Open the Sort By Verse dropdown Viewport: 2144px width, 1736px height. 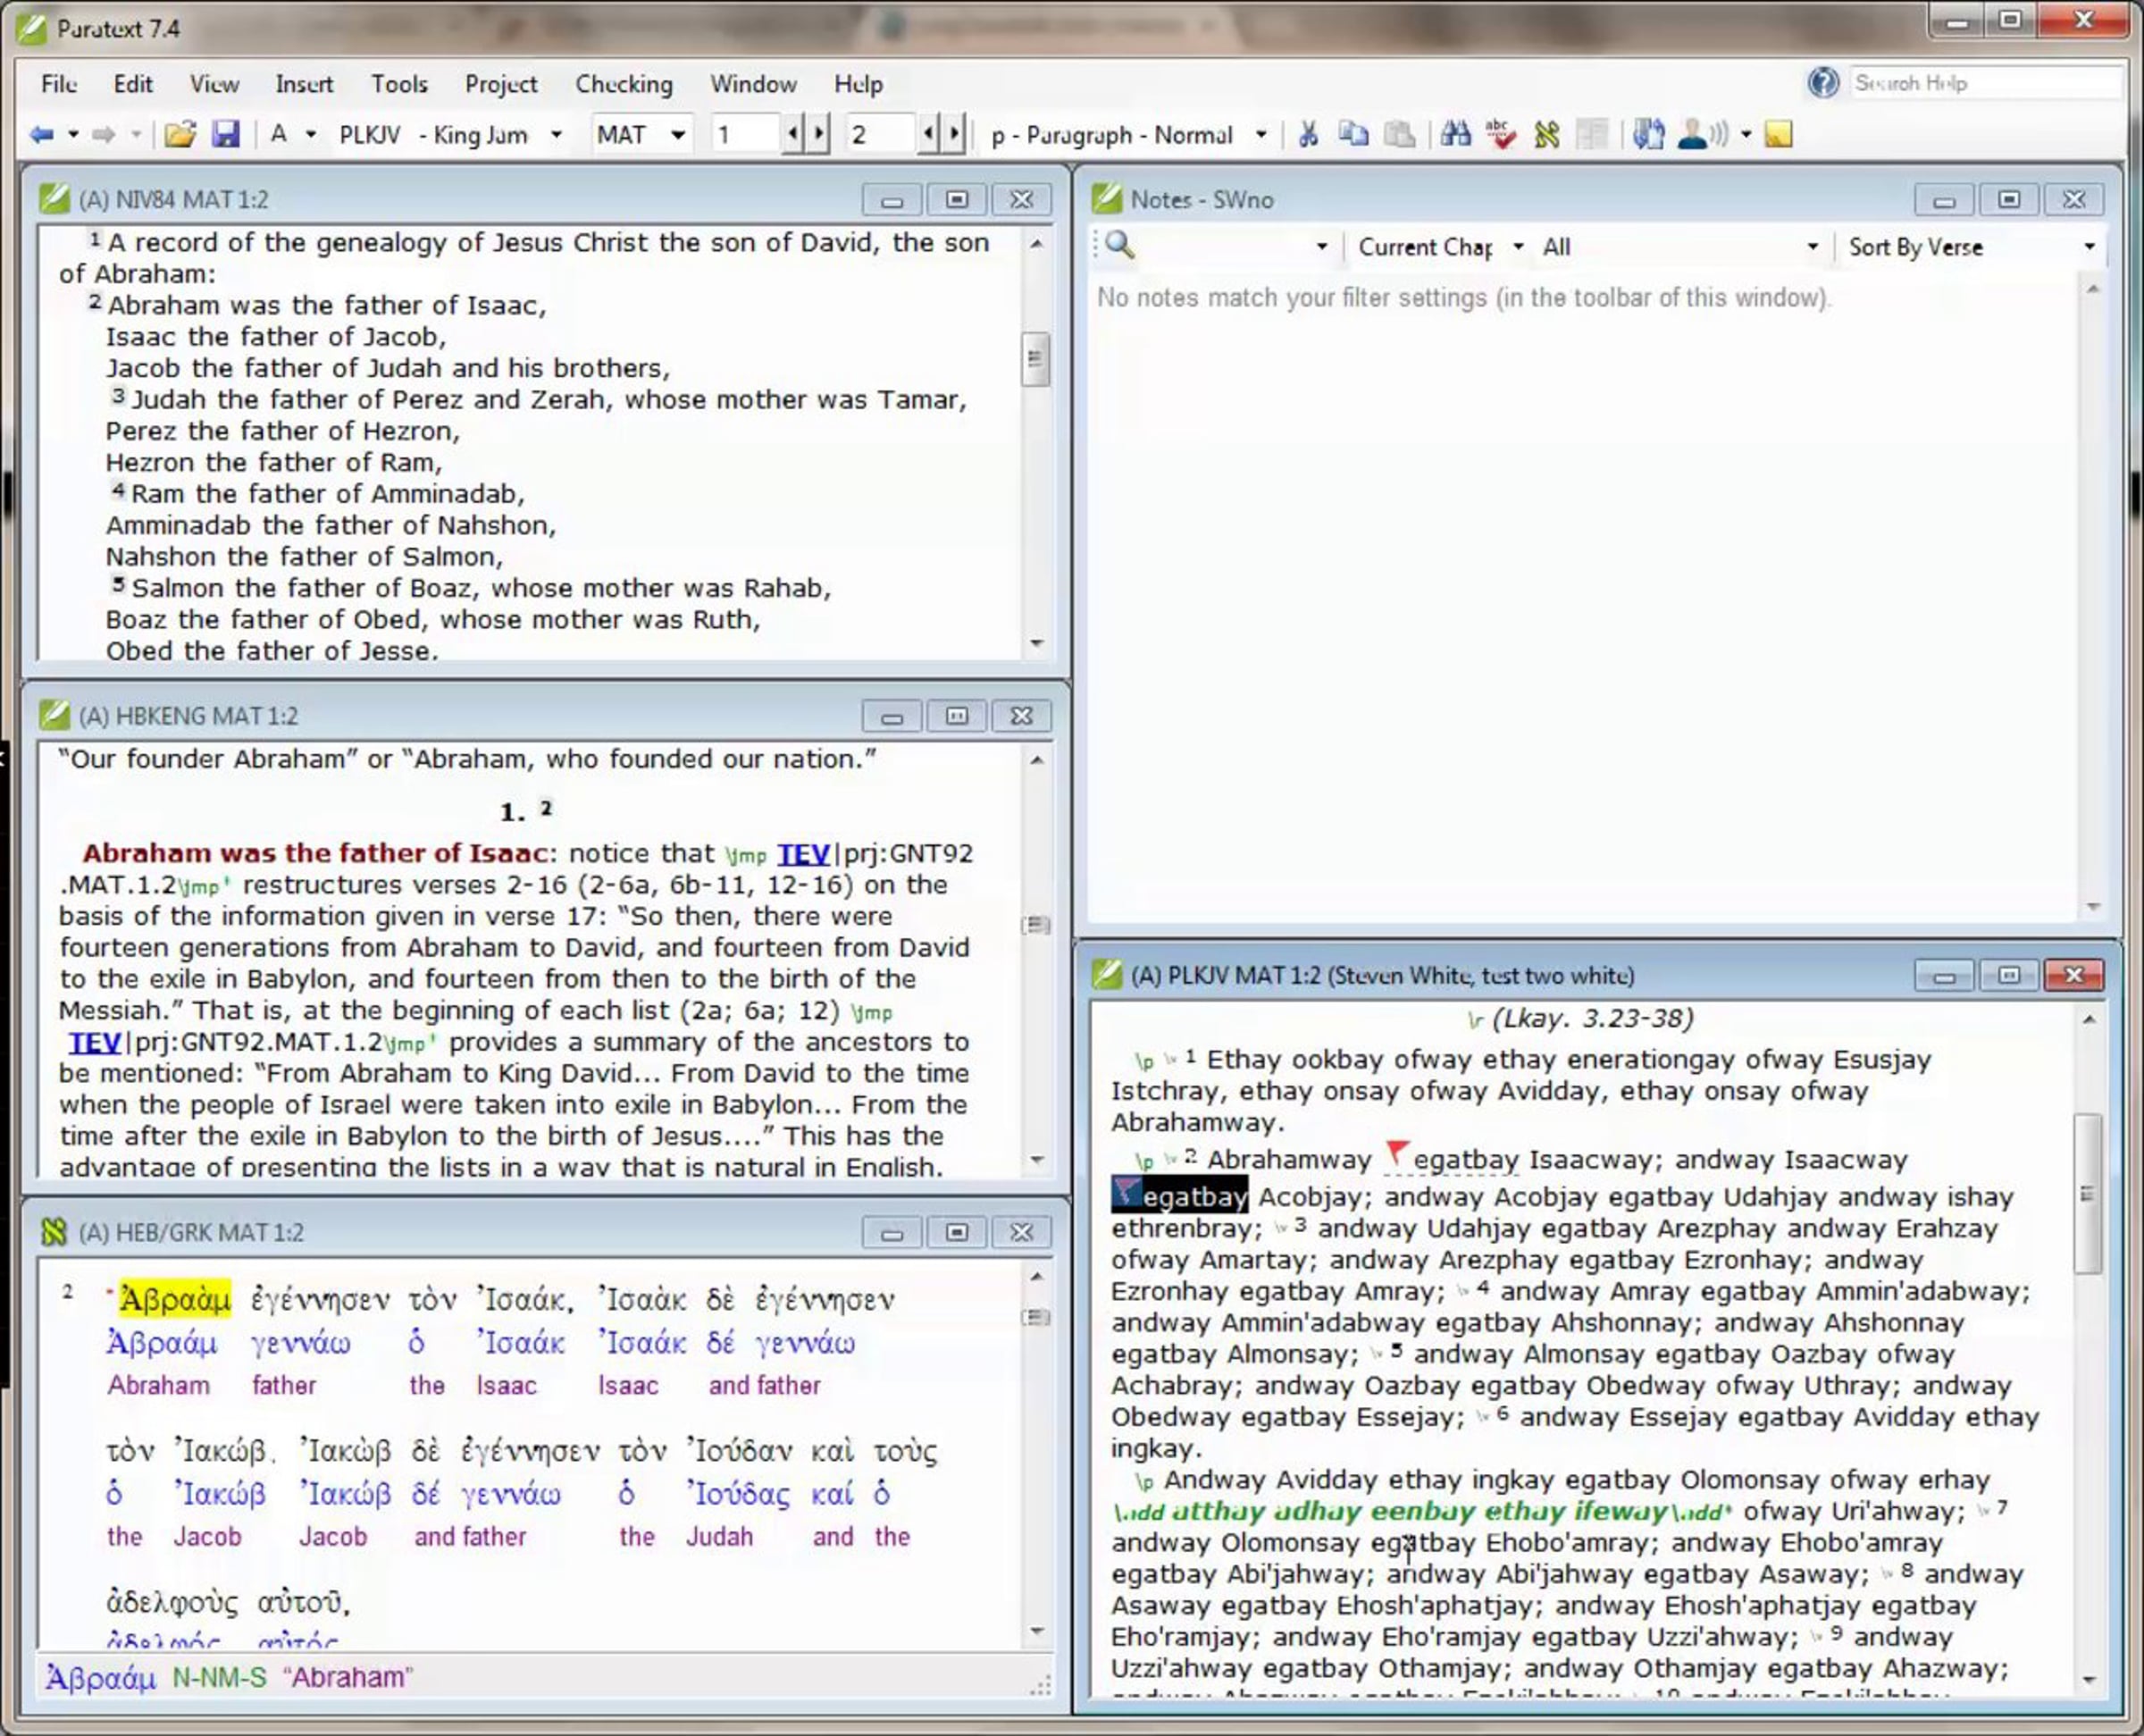tap(2089, 247)
